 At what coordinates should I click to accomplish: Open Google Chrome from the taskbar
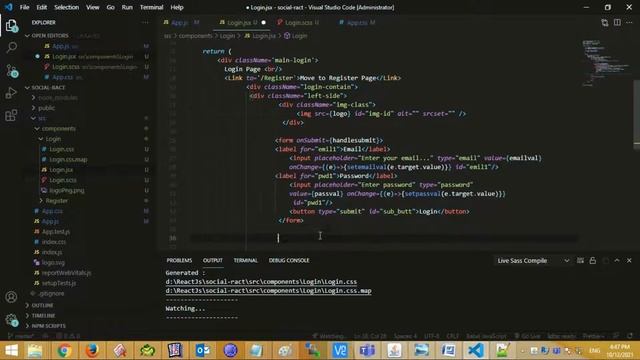[64, 350]
